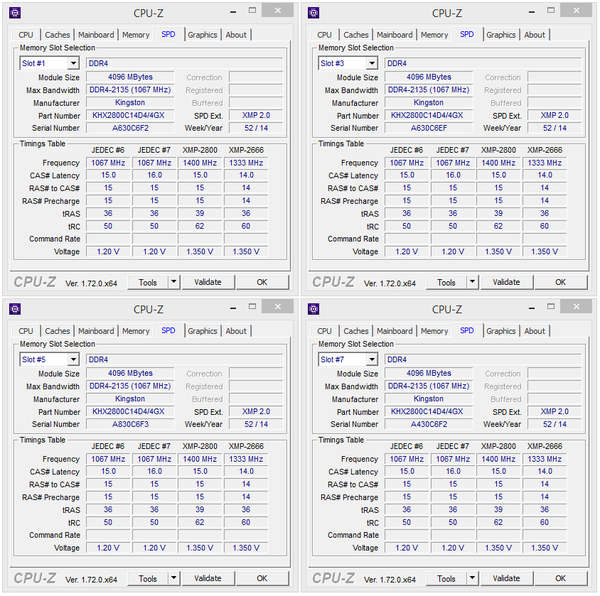Click OK button in Slot #7 window
600x596 pixels.
(561, 578)
